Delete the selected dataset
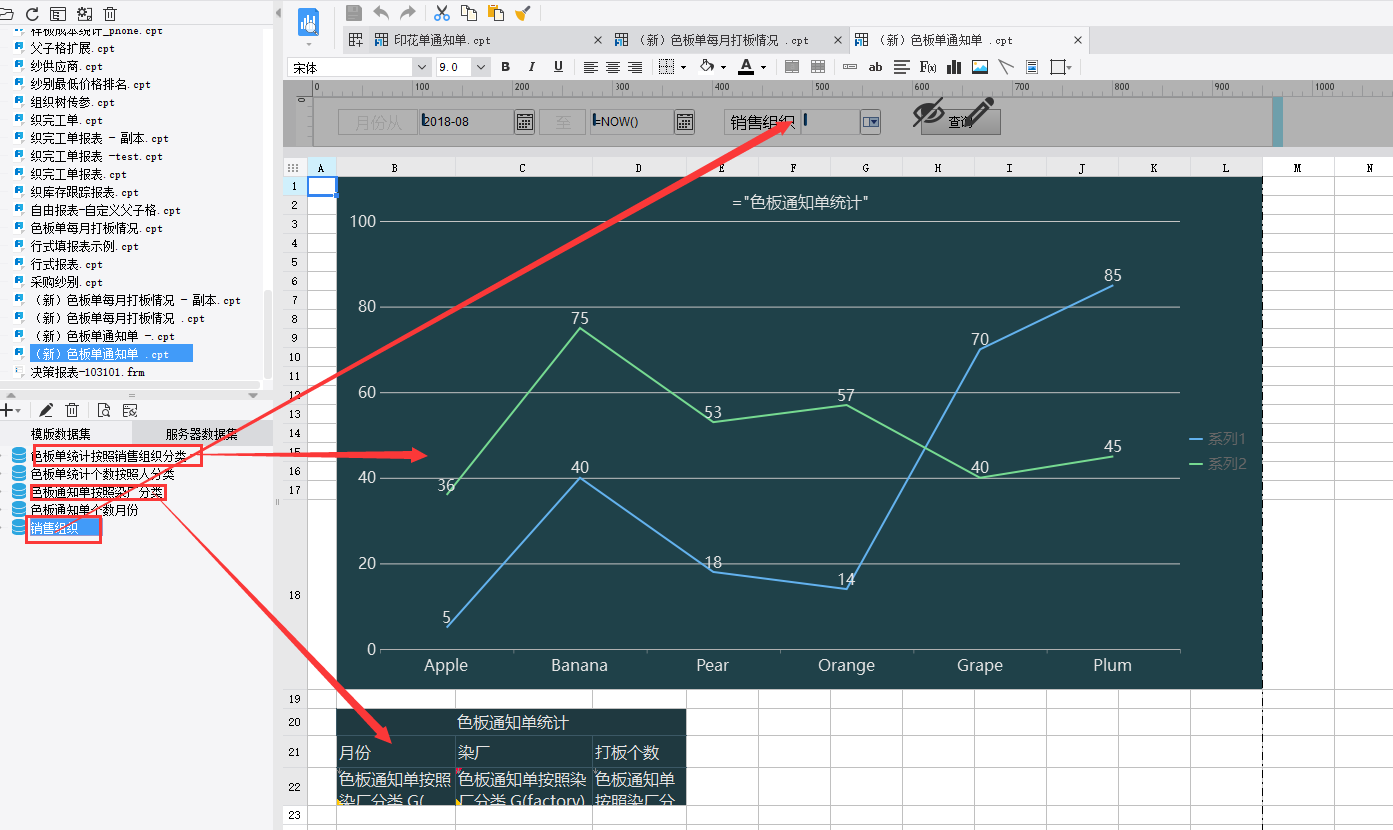 tap(72, 410)
